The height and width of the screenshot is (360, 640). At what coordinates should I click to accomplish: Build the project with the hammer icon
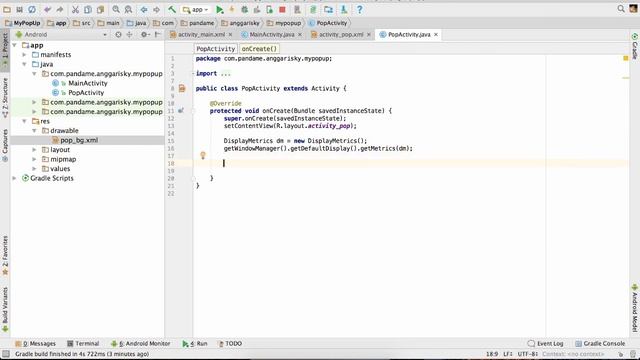tap(172, 9)
